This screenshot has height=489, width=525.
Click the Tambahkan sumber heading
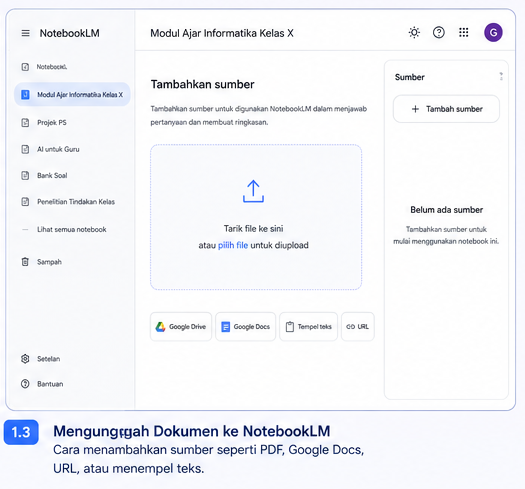point(203,84)
